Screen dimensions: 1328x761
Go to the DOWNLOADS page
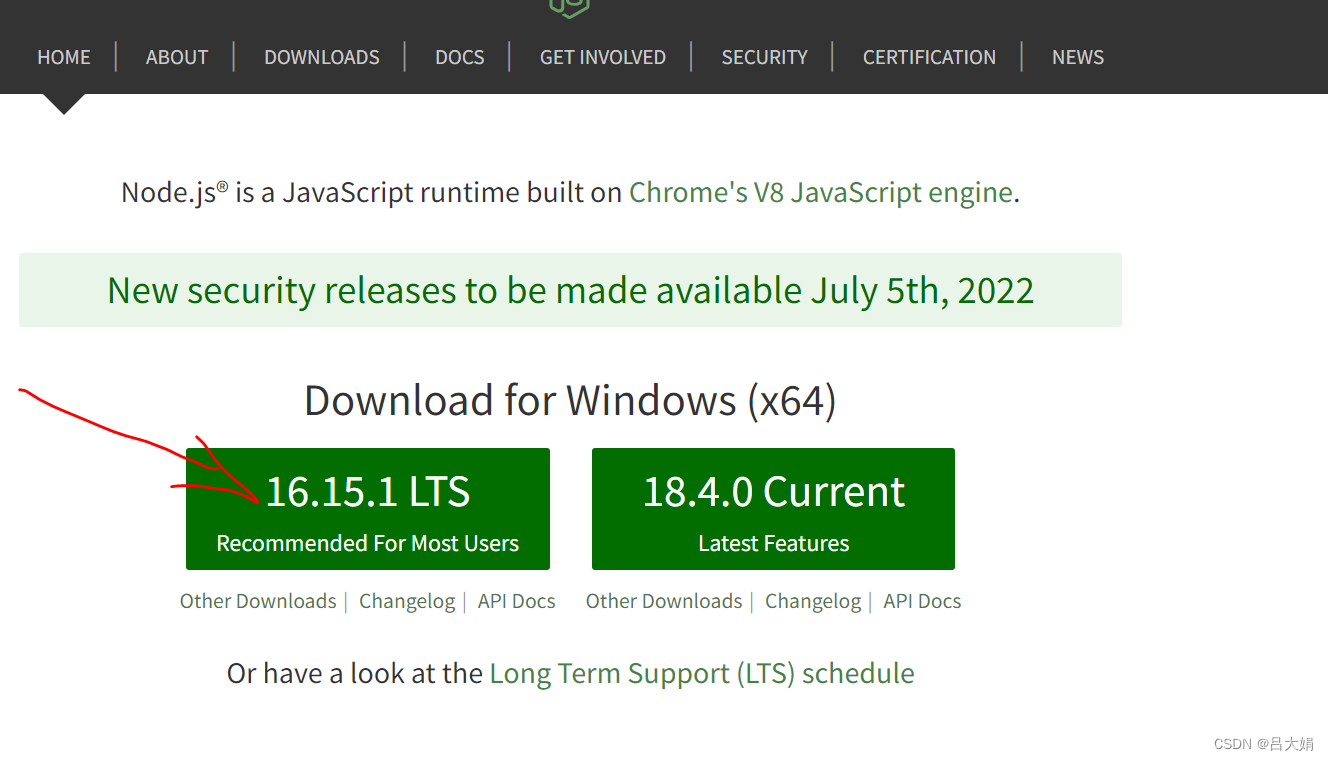click(322, 57)
